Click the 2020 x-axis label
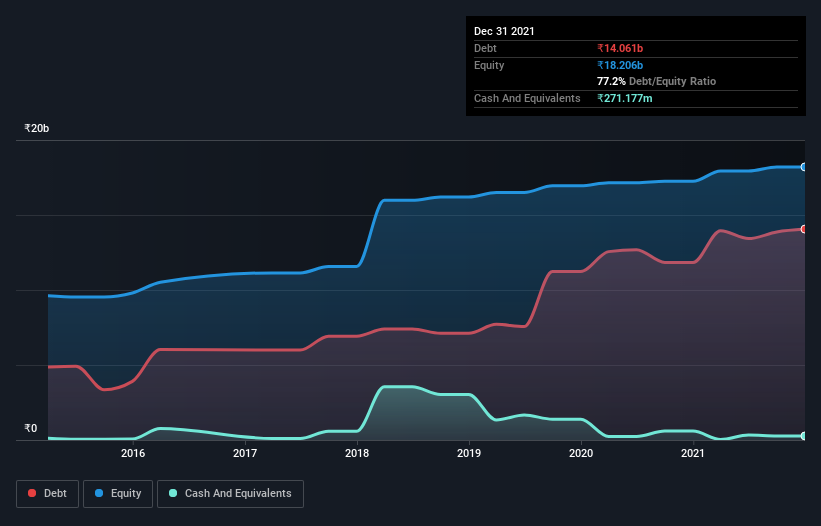The image size is (821, 526). coord(581,453)
